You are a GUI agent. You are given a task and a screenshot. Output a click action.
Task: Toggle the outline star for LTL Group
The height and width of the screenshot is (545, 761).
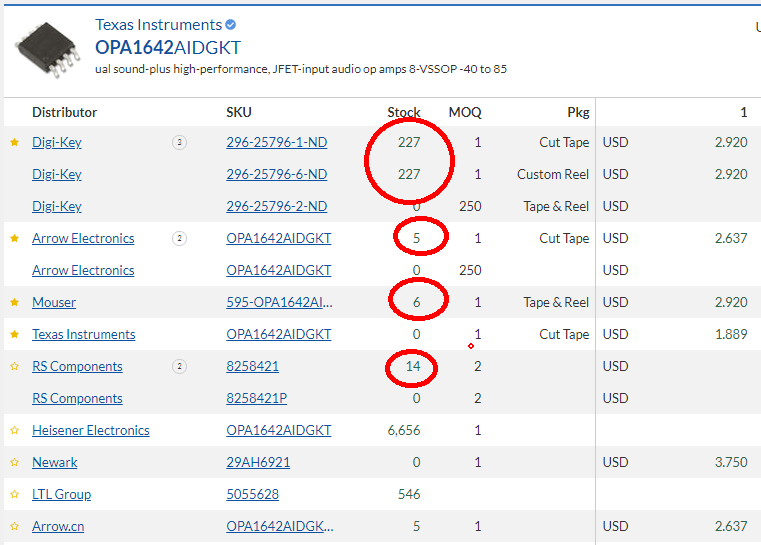(15, 495)
